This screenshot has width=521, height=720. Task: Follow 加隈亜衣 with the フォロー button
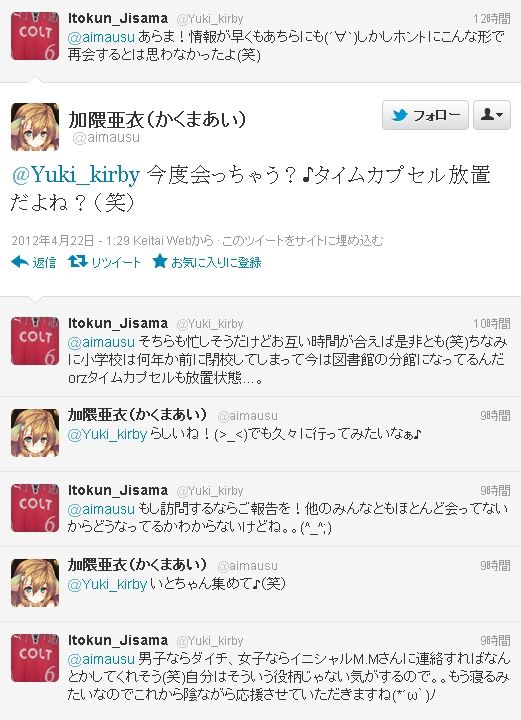coord(425,115)
